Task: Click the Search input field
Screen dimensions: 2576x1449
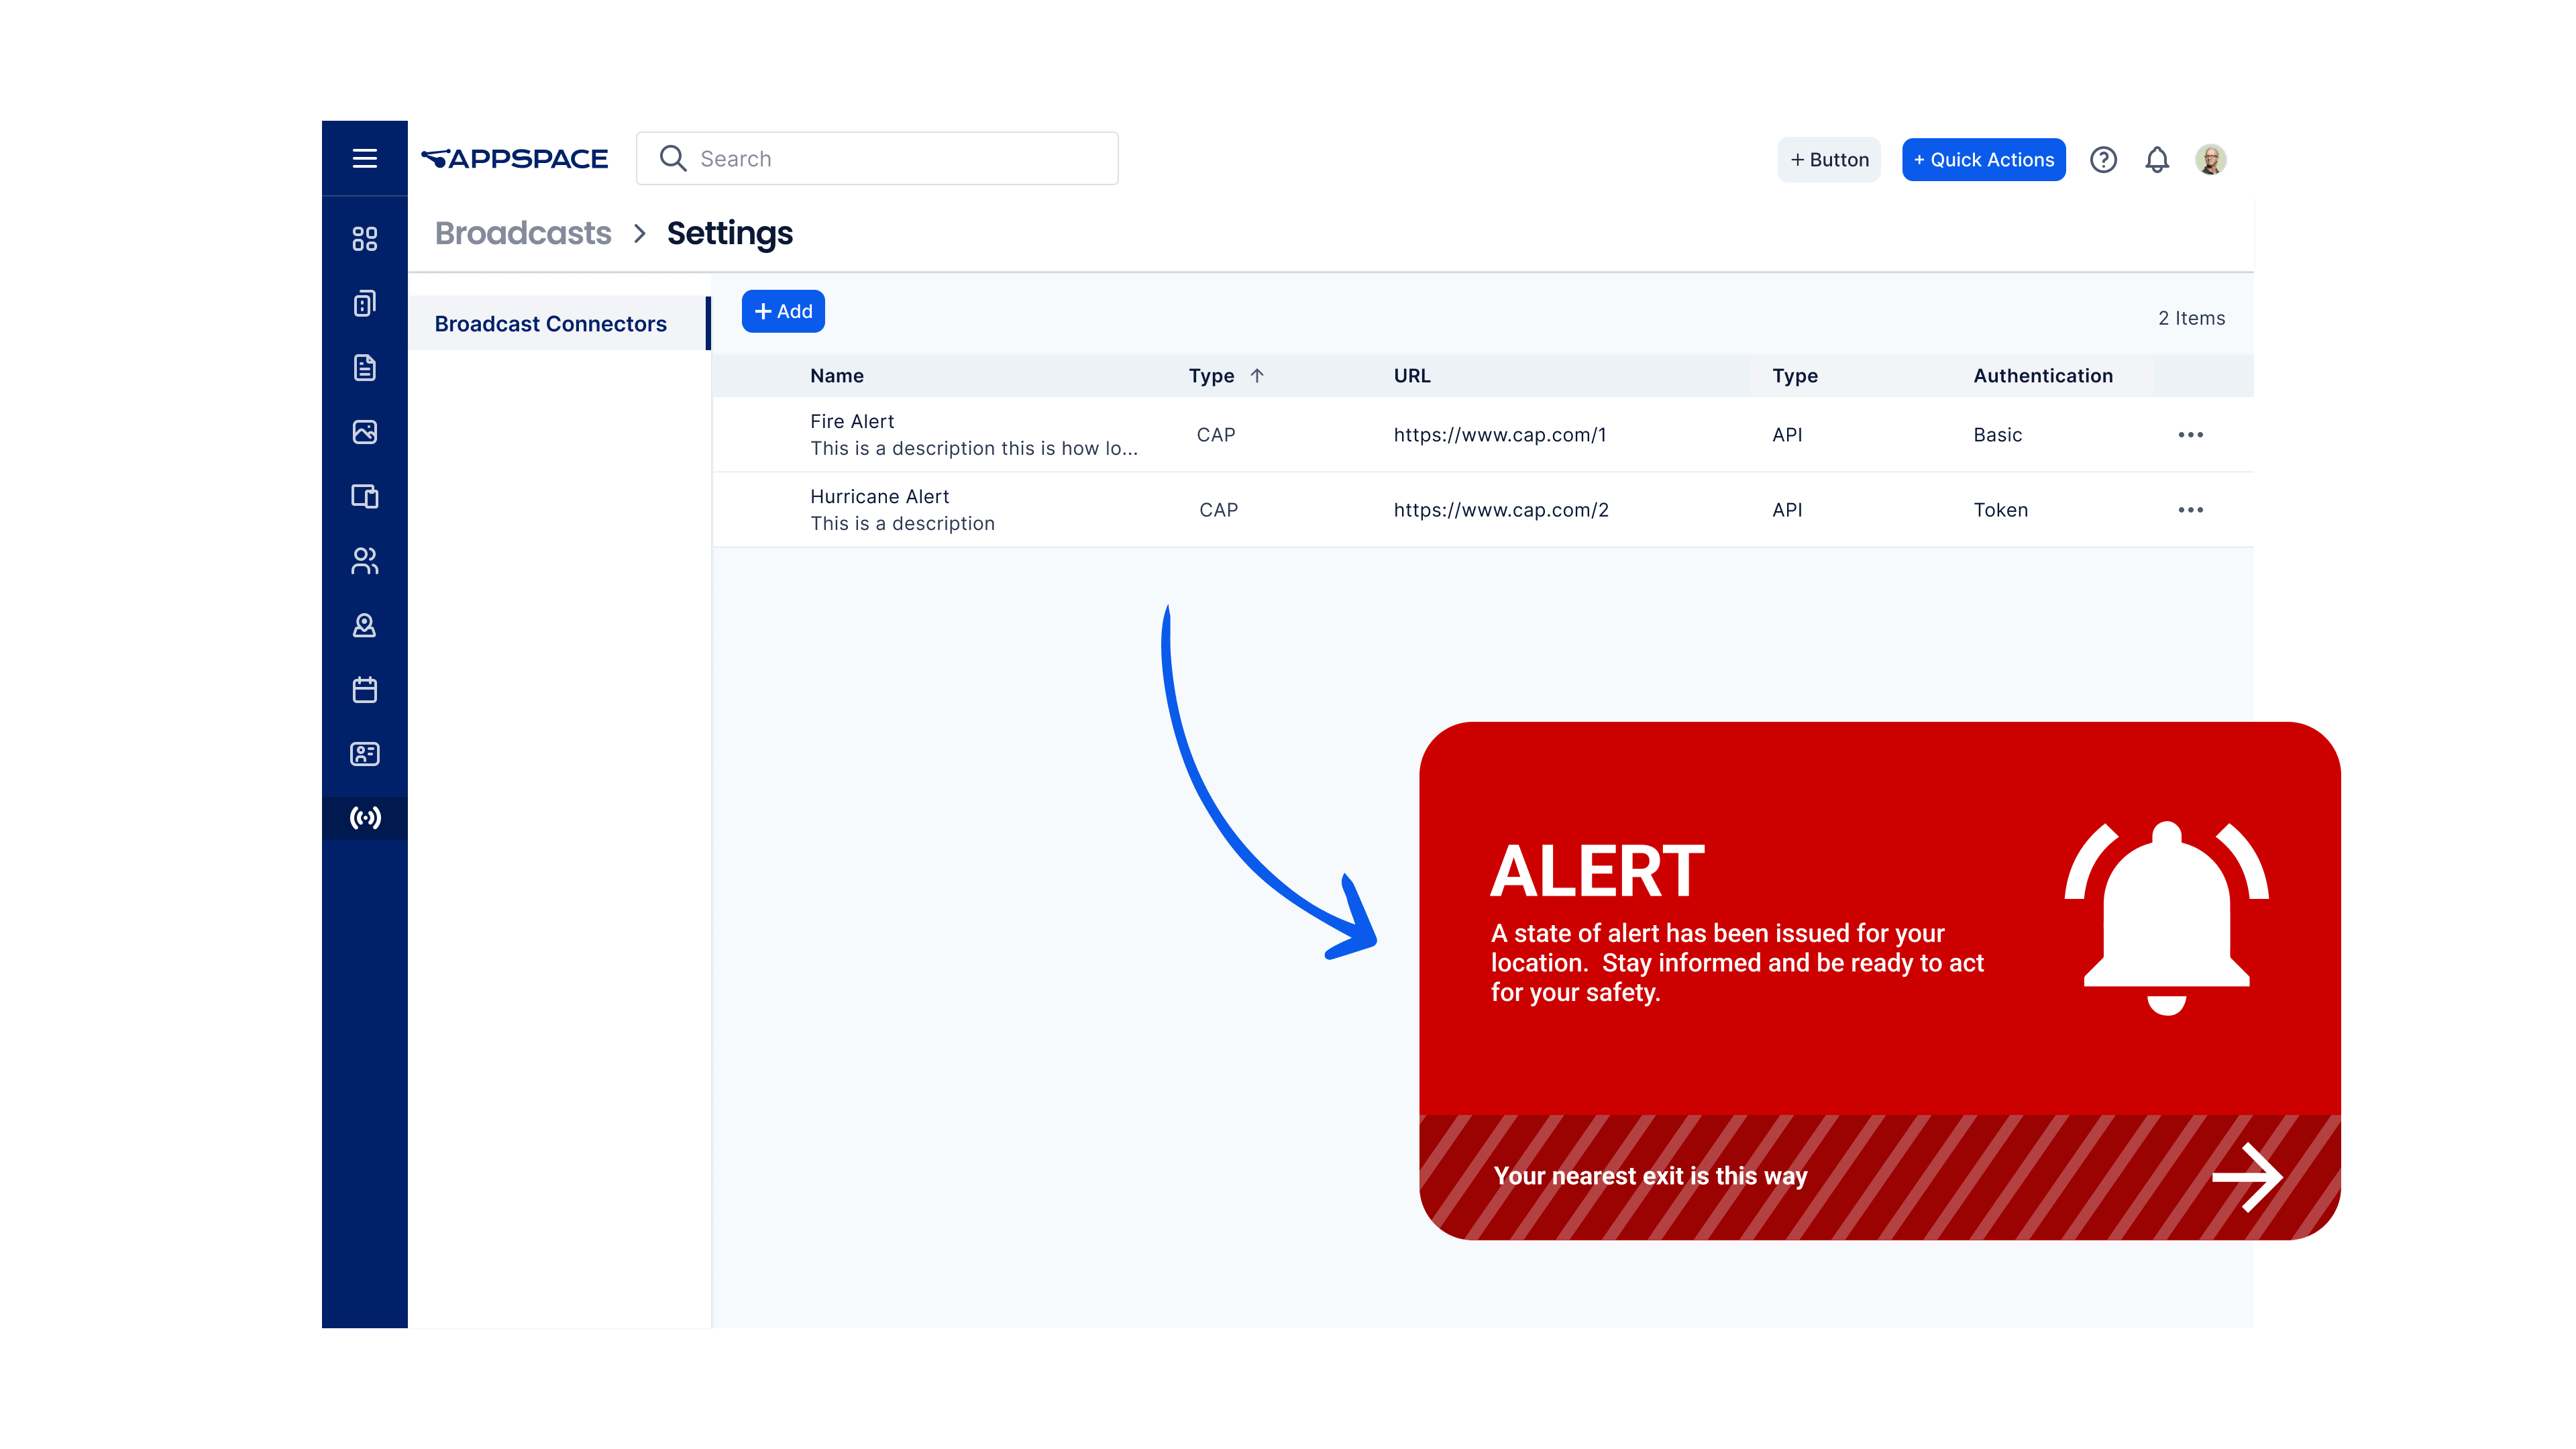Action: (x=877, y=159)
